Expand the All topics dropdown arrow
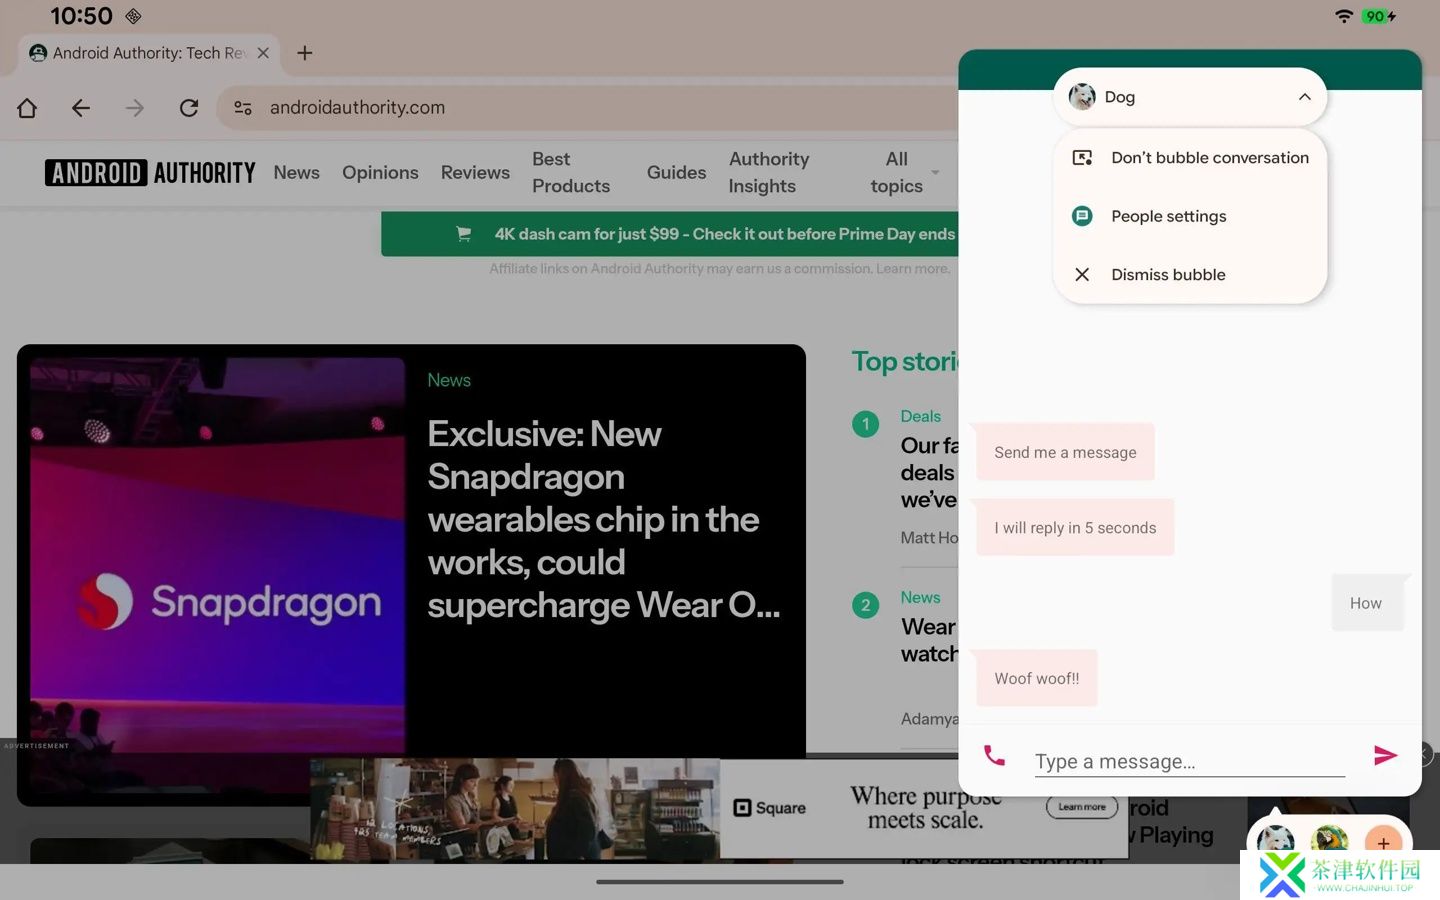Screen dimensions: 1440x900 (935, 173)
